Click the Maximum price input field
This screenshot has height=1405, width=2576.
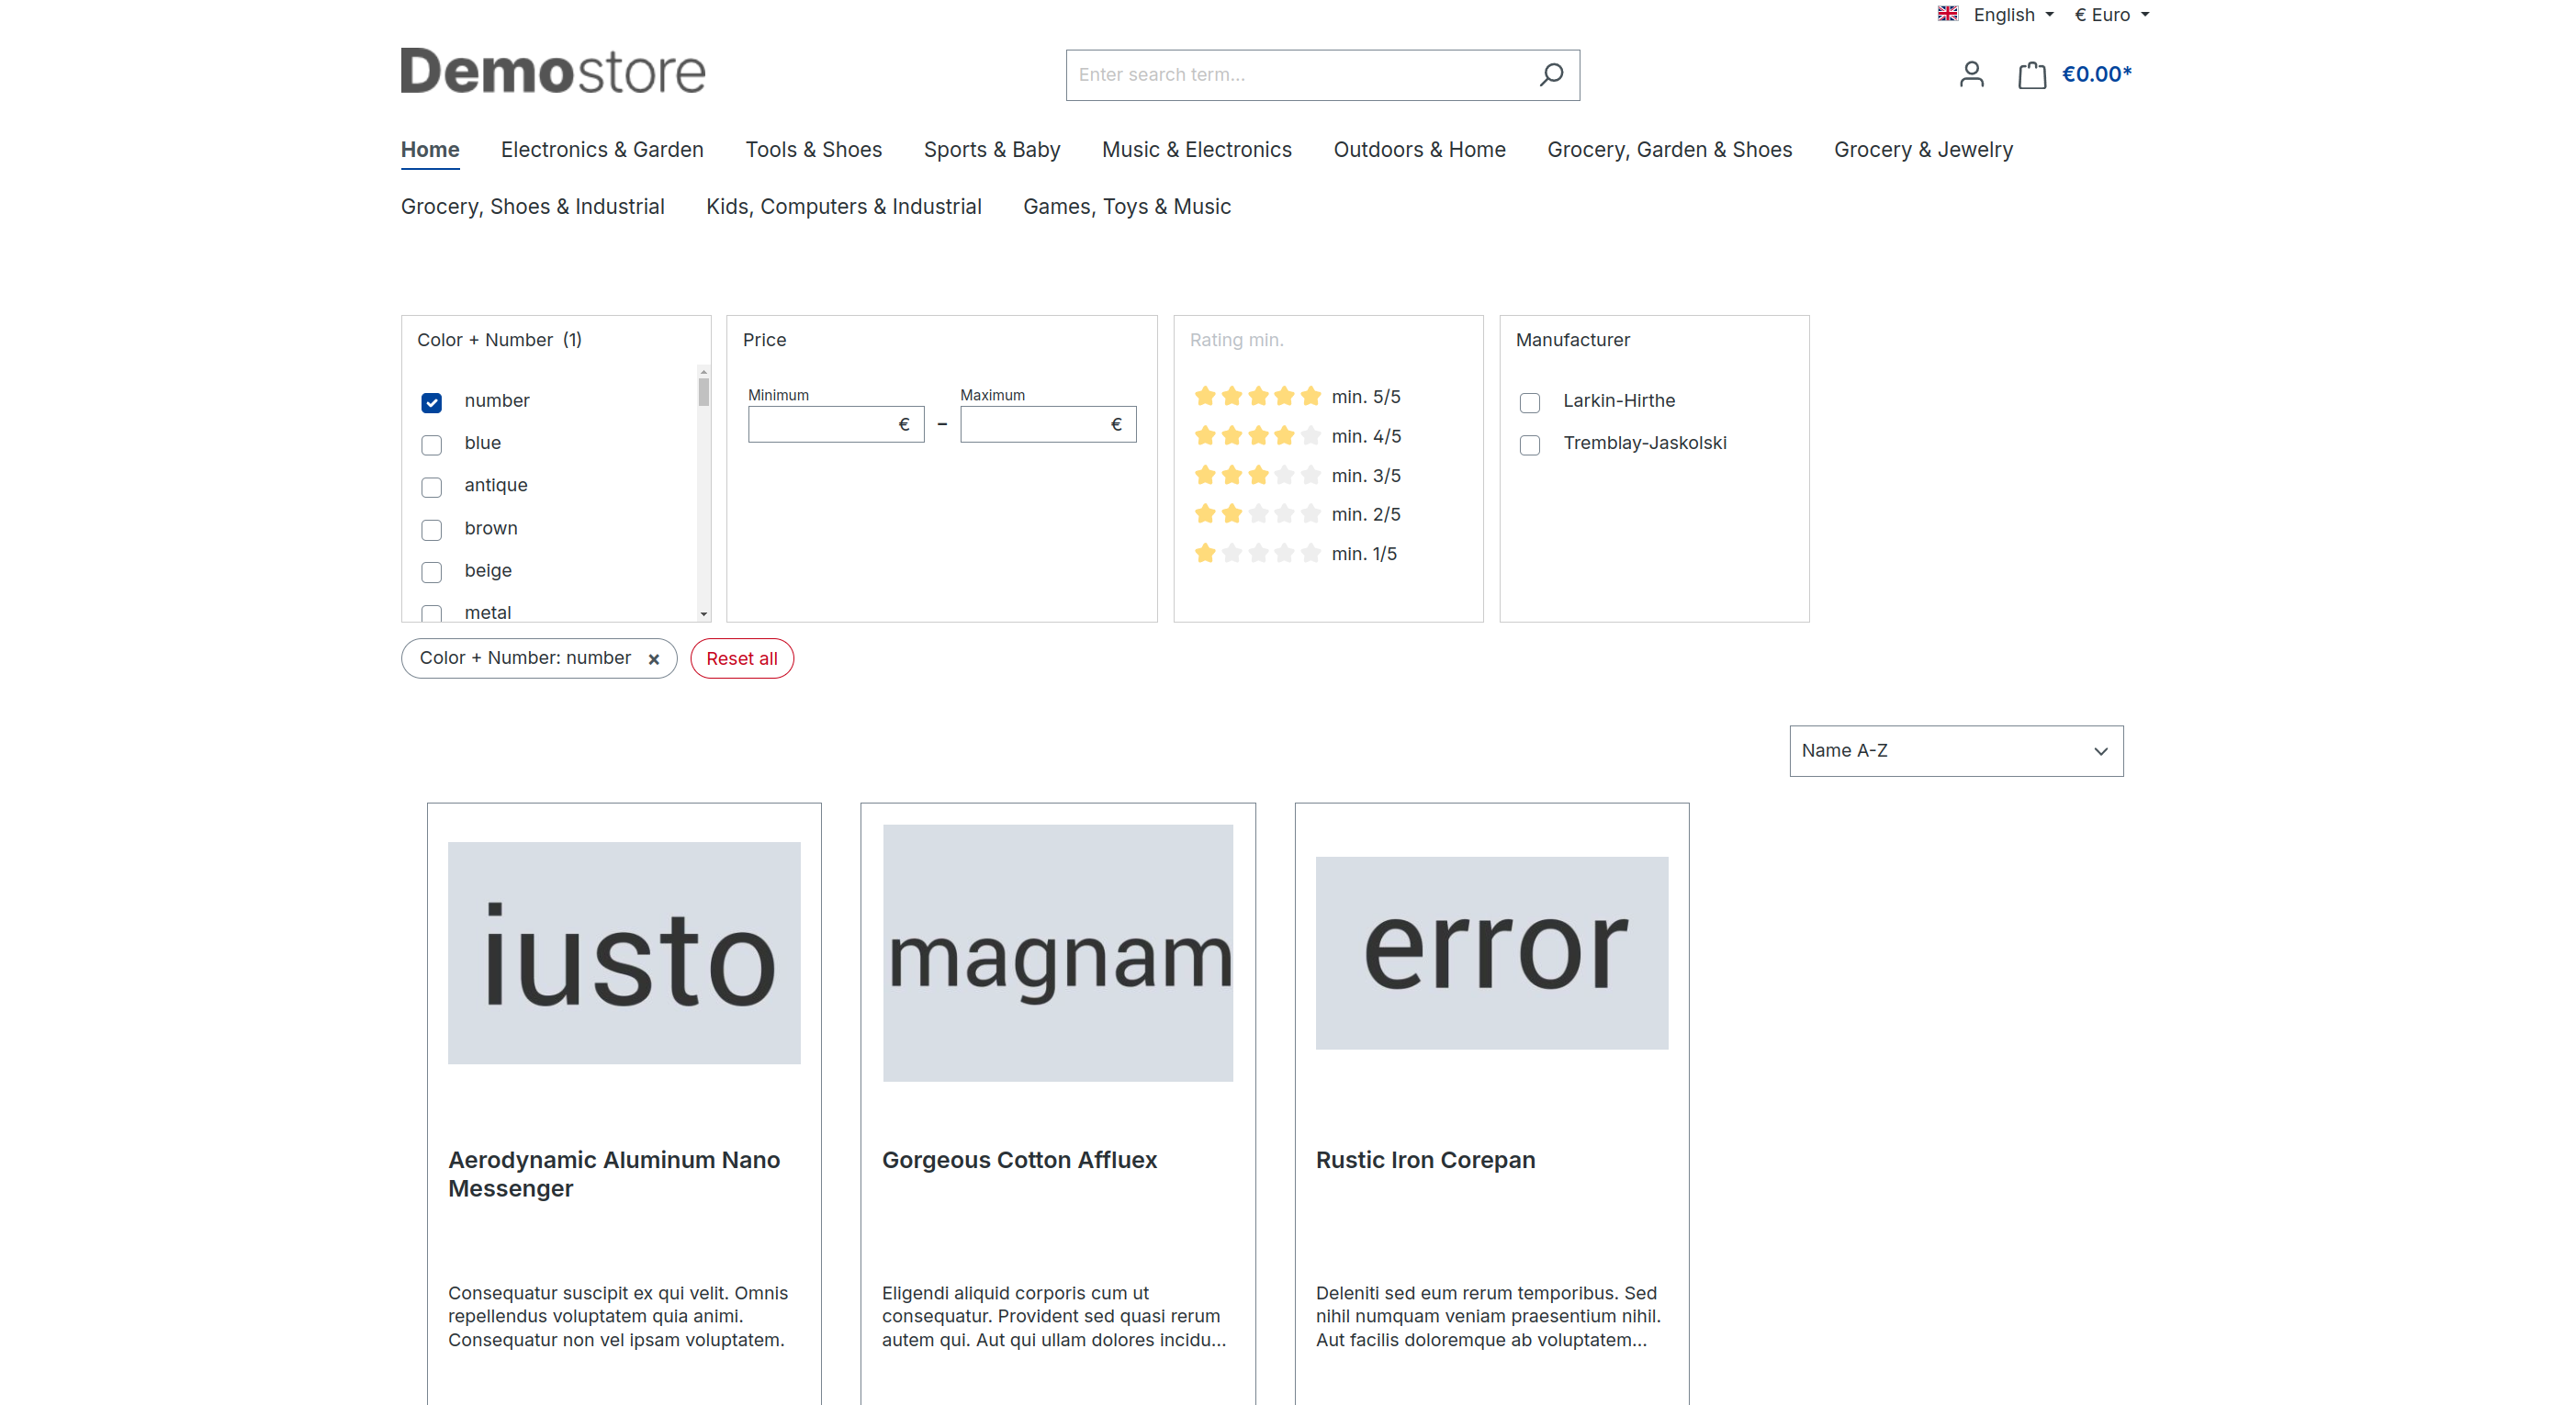(1047, 425)
